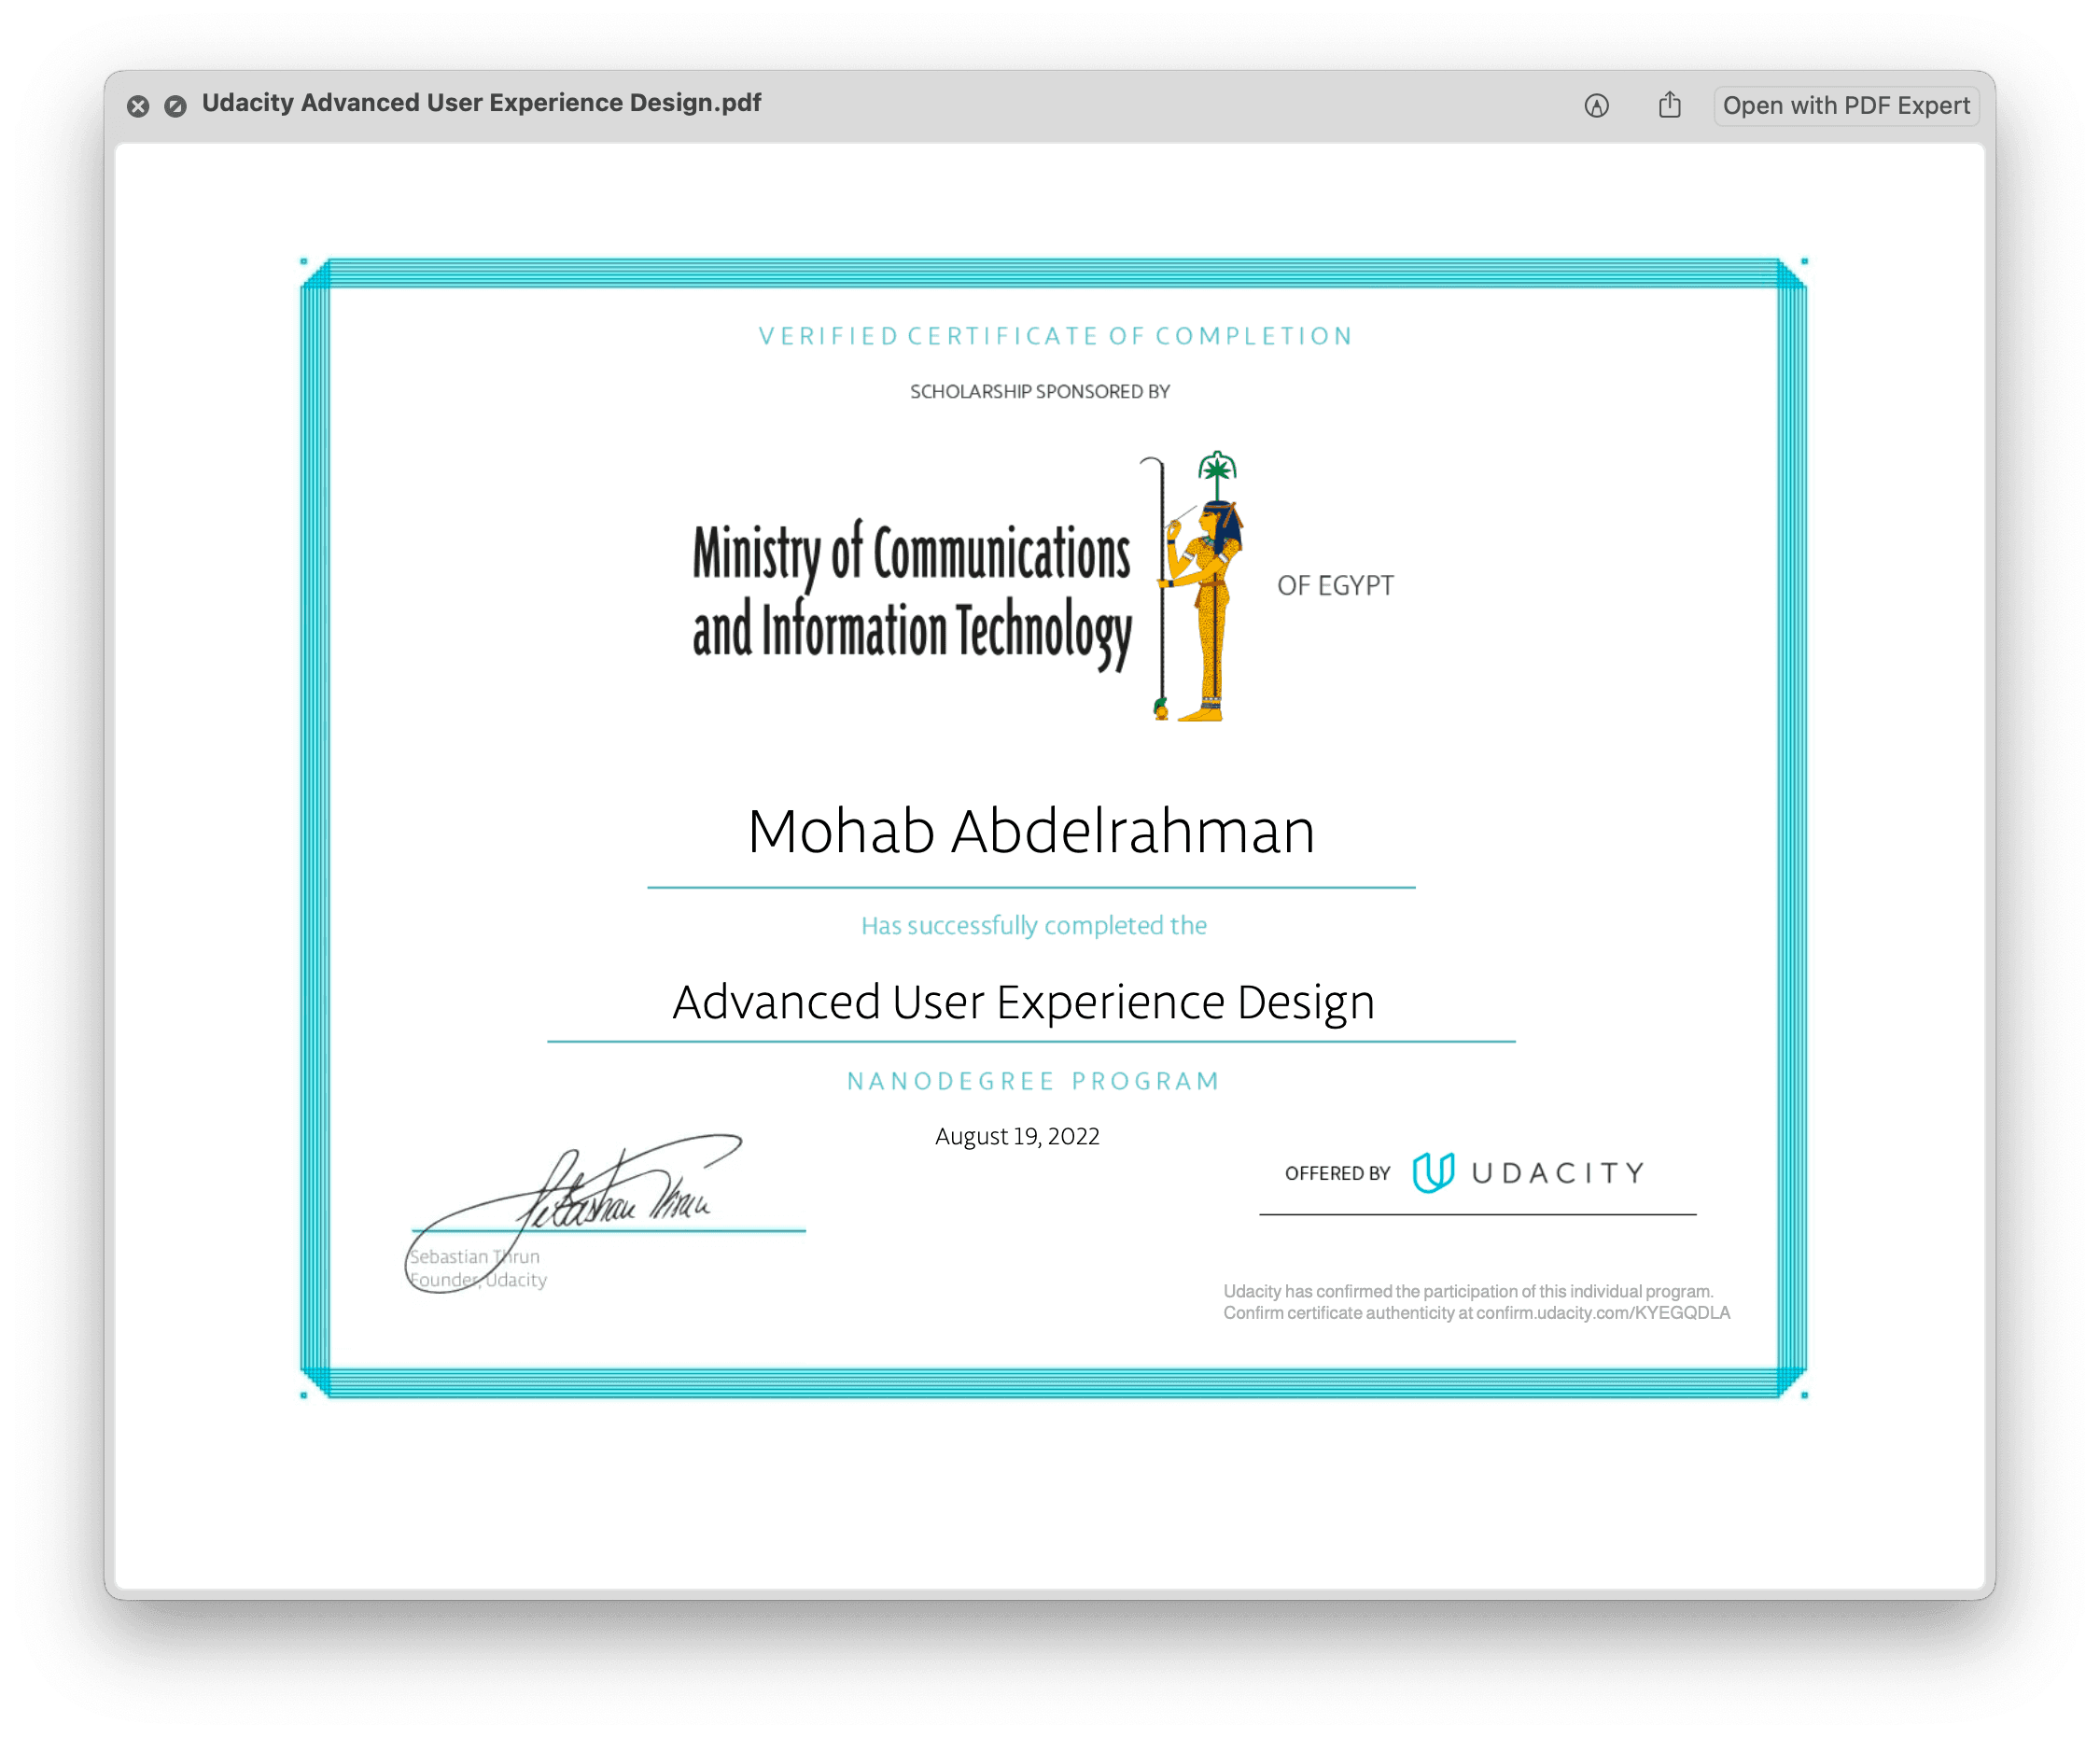This screenshot has width=2100, height=1738.
Task: Click Advanced User Experience Design title
Action: coord(1023,1002)
